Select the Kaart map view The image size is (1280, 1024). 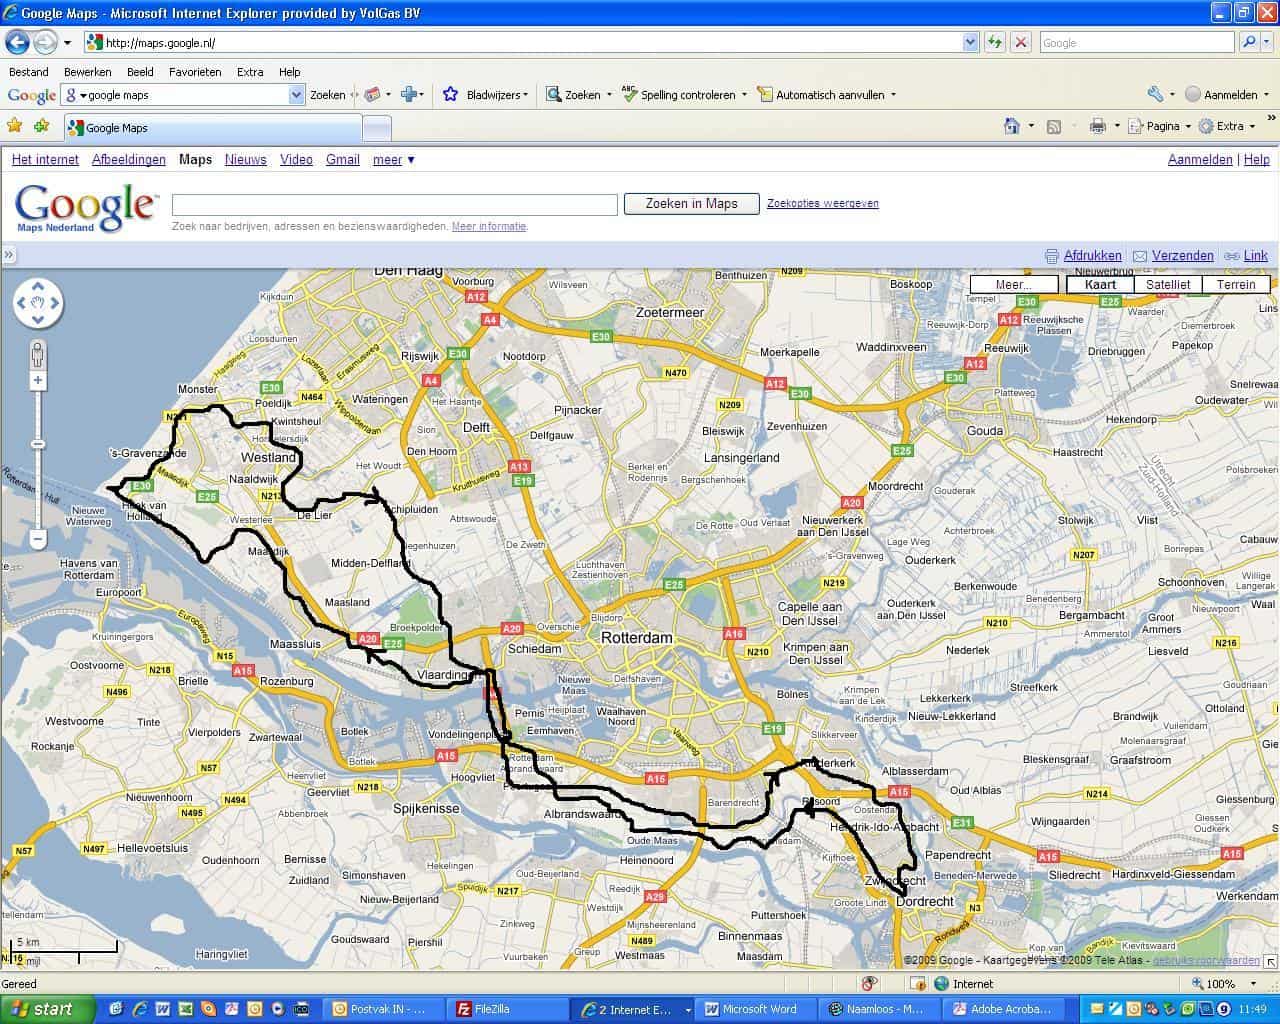pos(1100,284)
